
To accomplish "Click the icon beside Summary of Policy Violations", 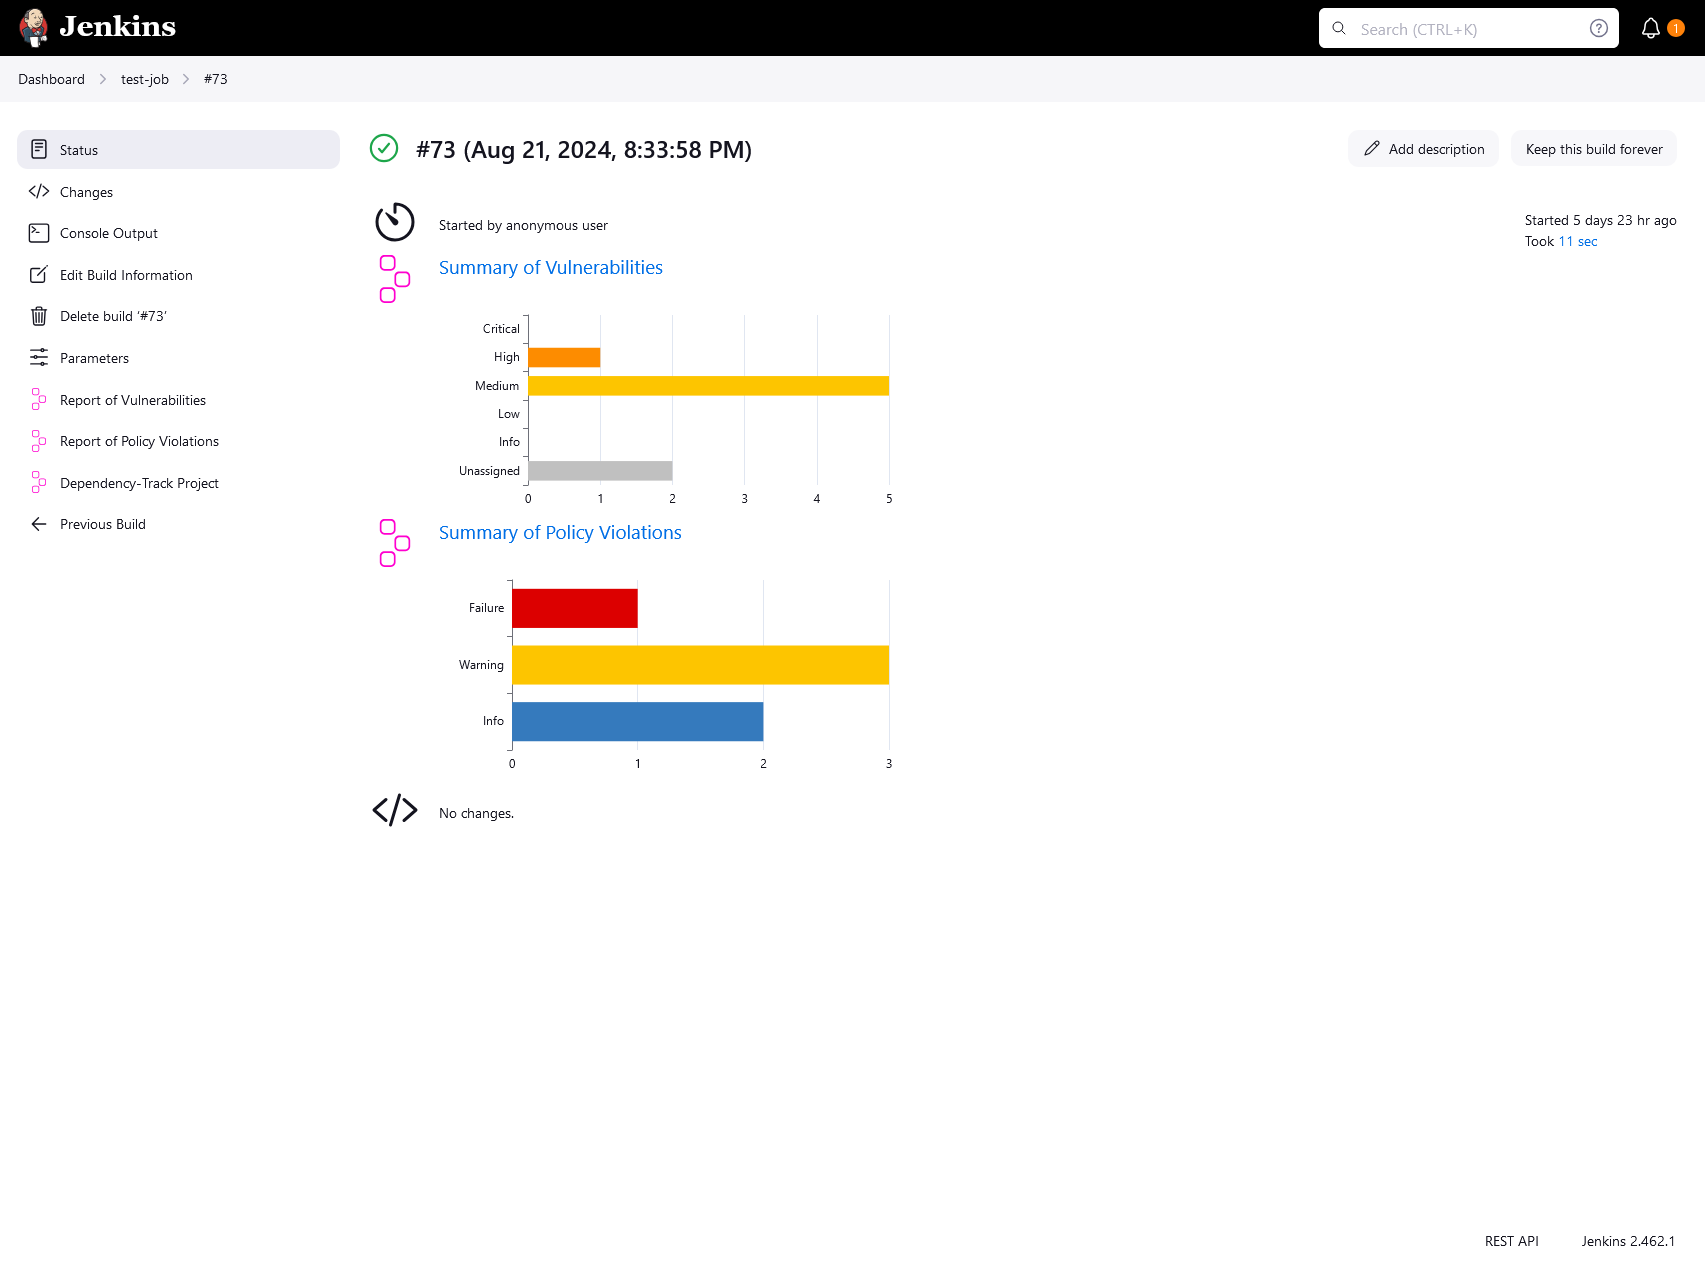I will [395, 543].
